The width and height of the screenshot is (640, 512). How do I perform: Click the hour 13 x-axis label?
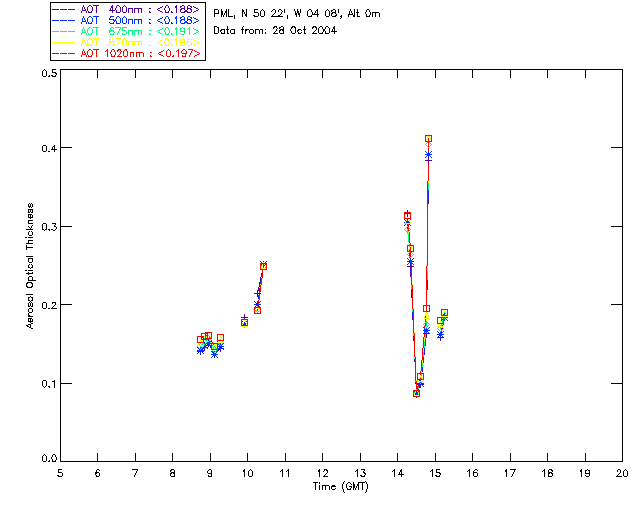tap(360, 473)
